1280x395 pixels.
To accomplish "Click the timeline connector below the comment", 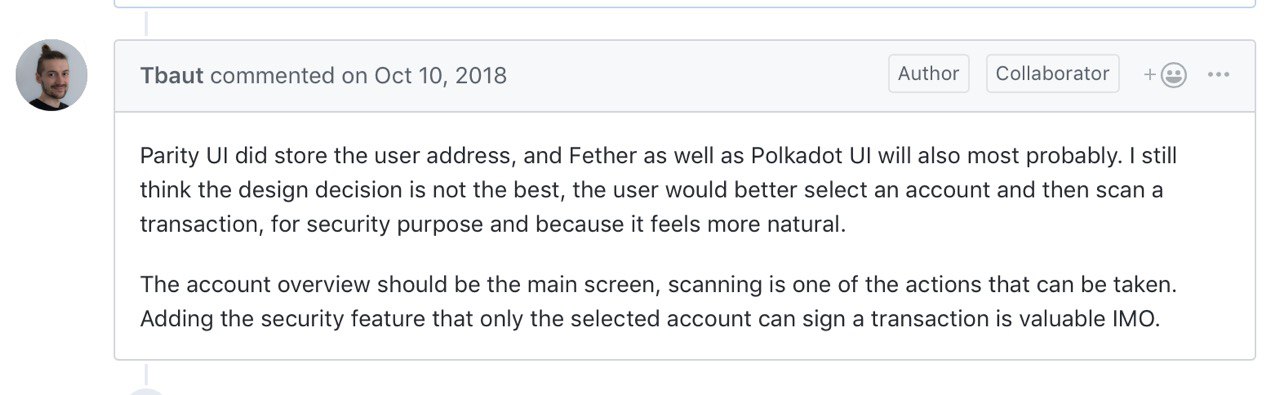I will point(147,372).
